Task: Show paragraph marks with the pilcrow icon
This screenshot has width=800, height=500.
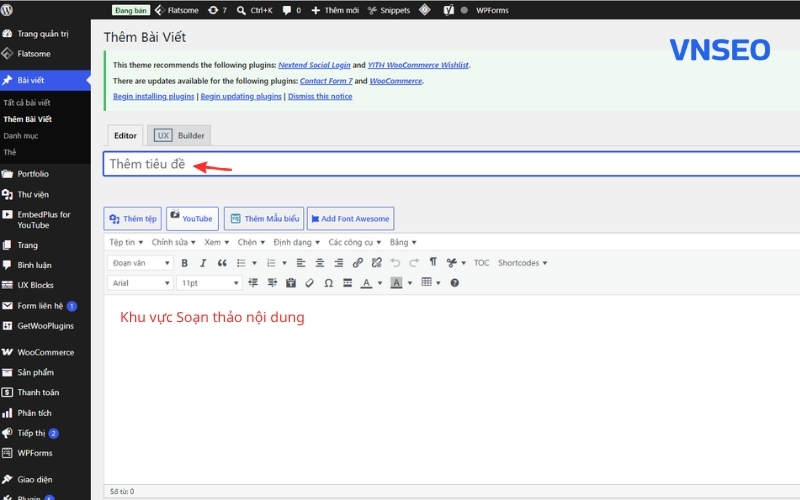Action: pyautogui.click(x=433, y=262)
